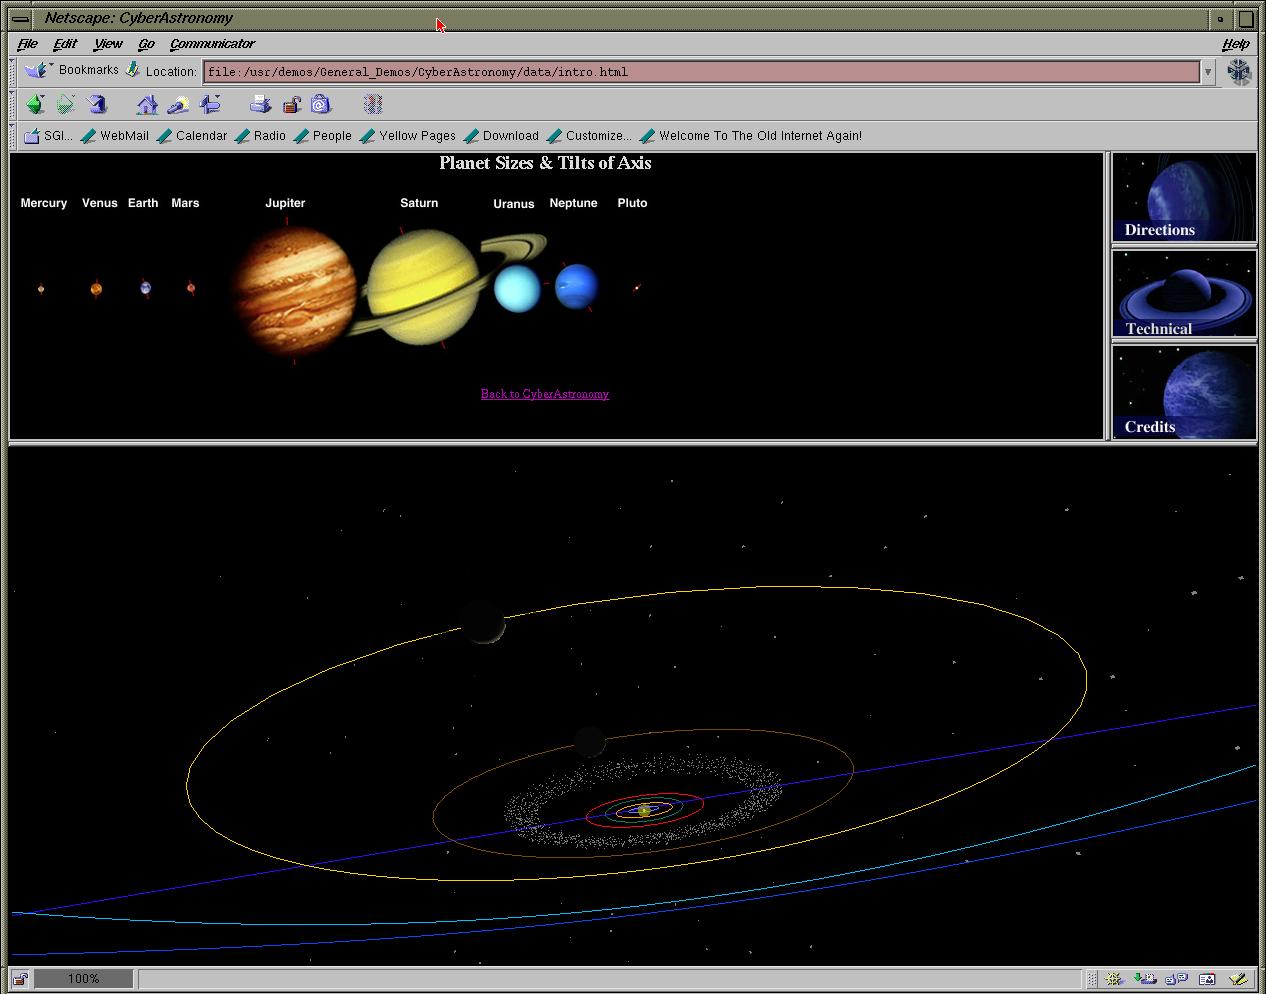Image resolution: width=1266 pixels, height=994 pixels.
Task: Open Security info via the padlock toolbar icon
Action: 291,104
